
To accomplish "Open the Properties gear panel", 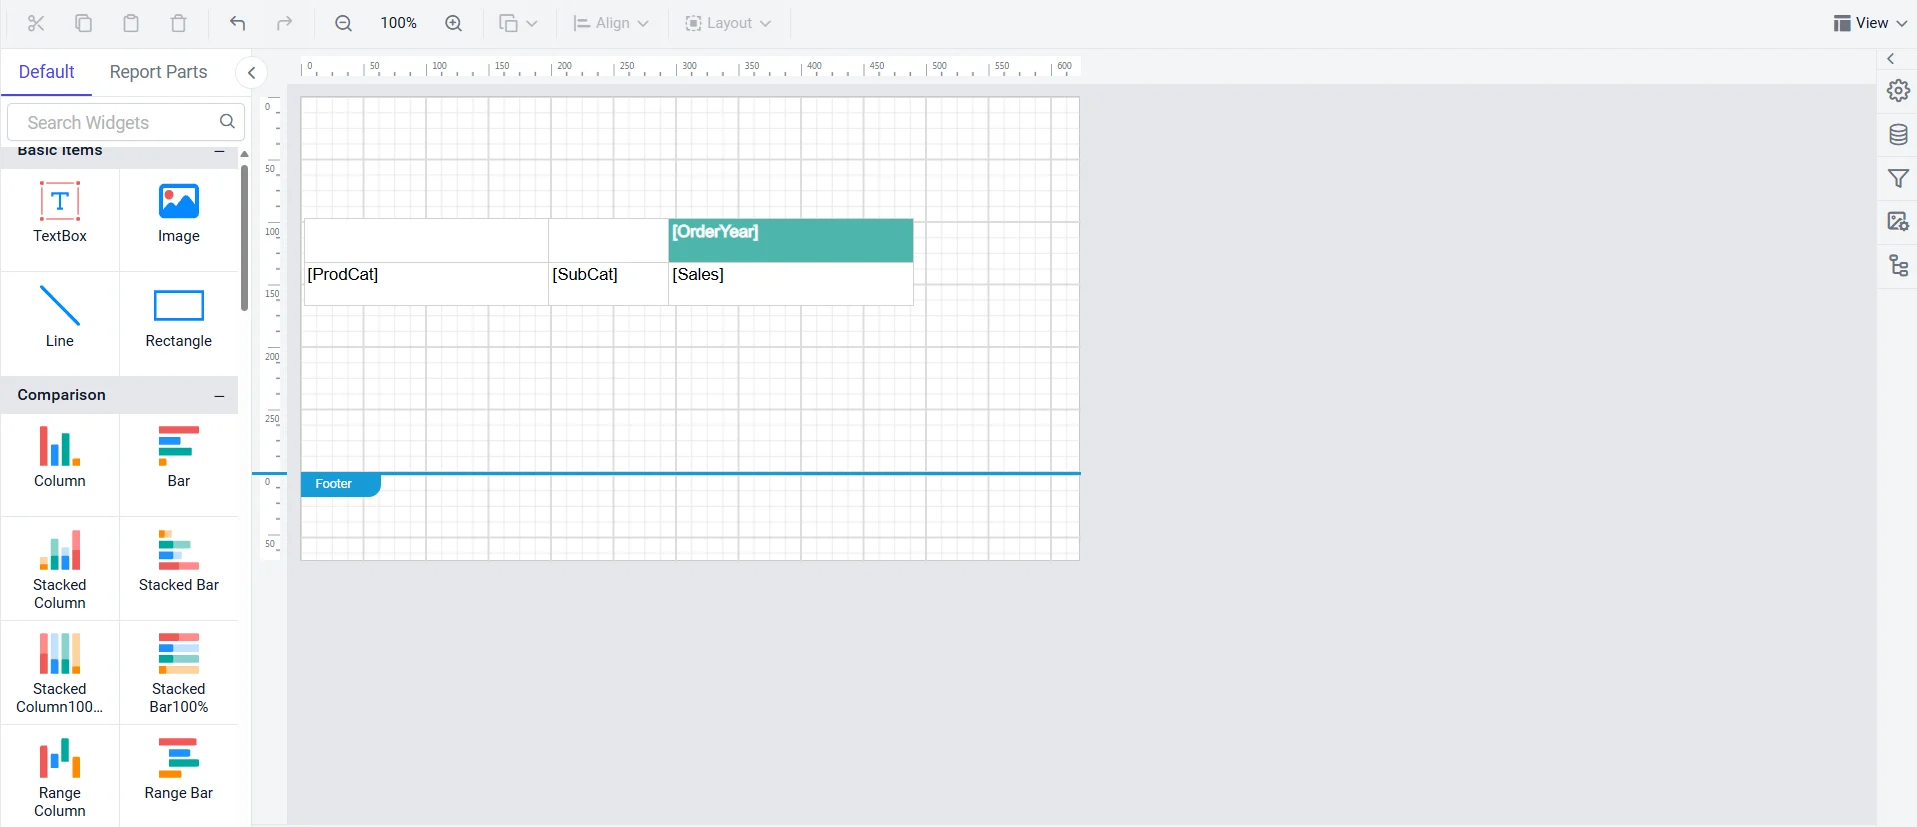I will tap(1898, 91).
